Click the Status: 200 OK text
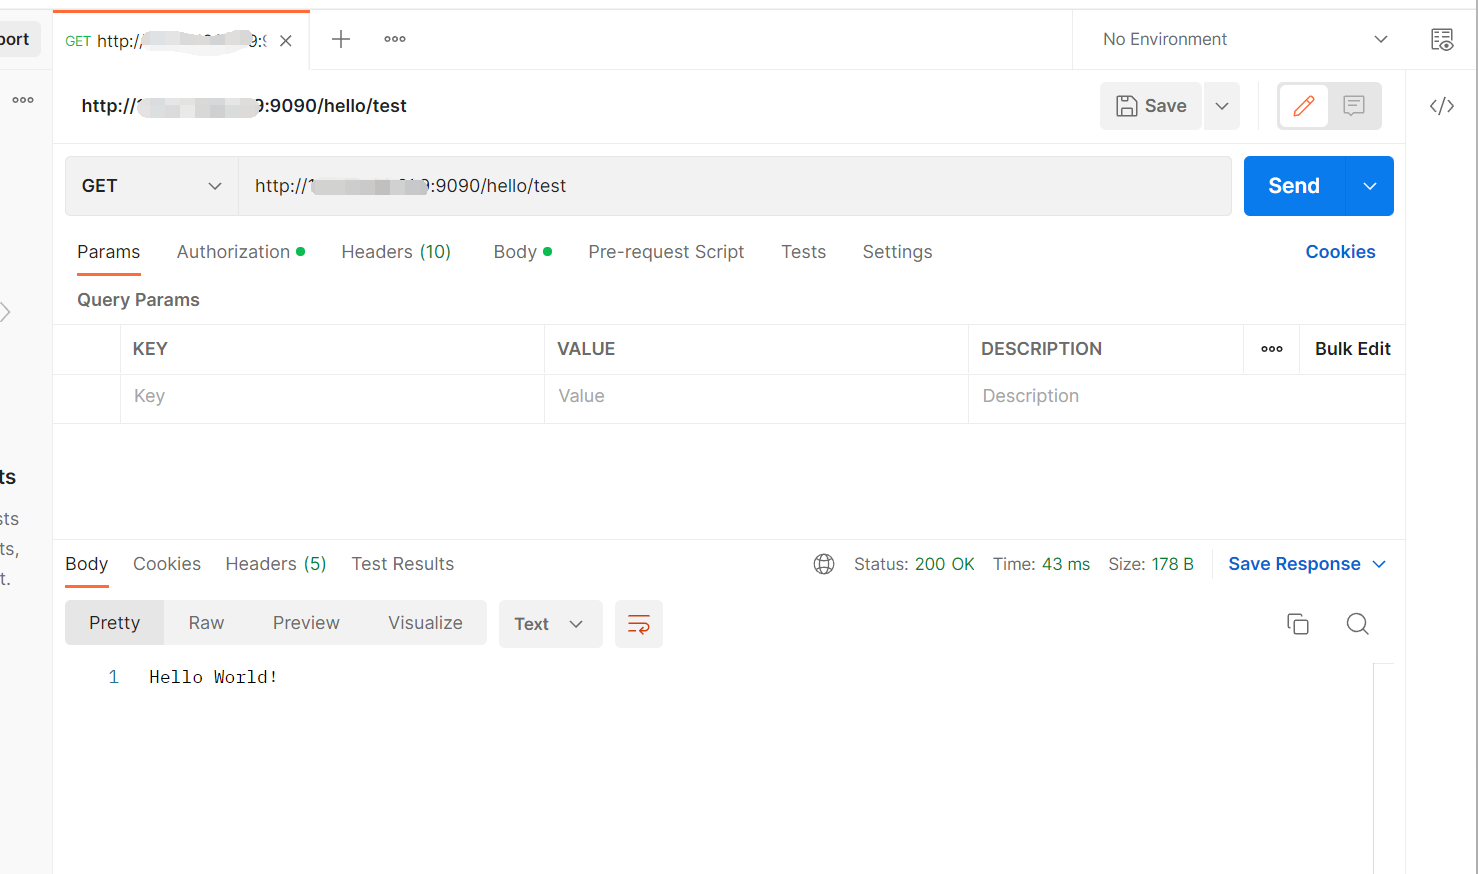 [x=914, y=564]
